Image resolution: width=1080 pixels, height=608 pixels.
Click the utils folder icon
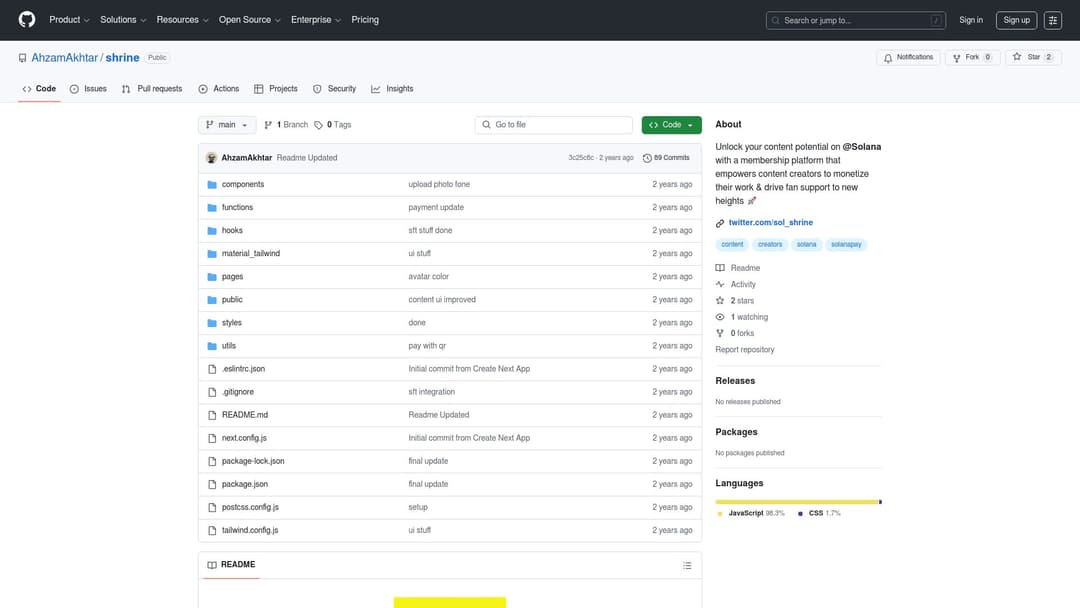click(x=212, y=346)
